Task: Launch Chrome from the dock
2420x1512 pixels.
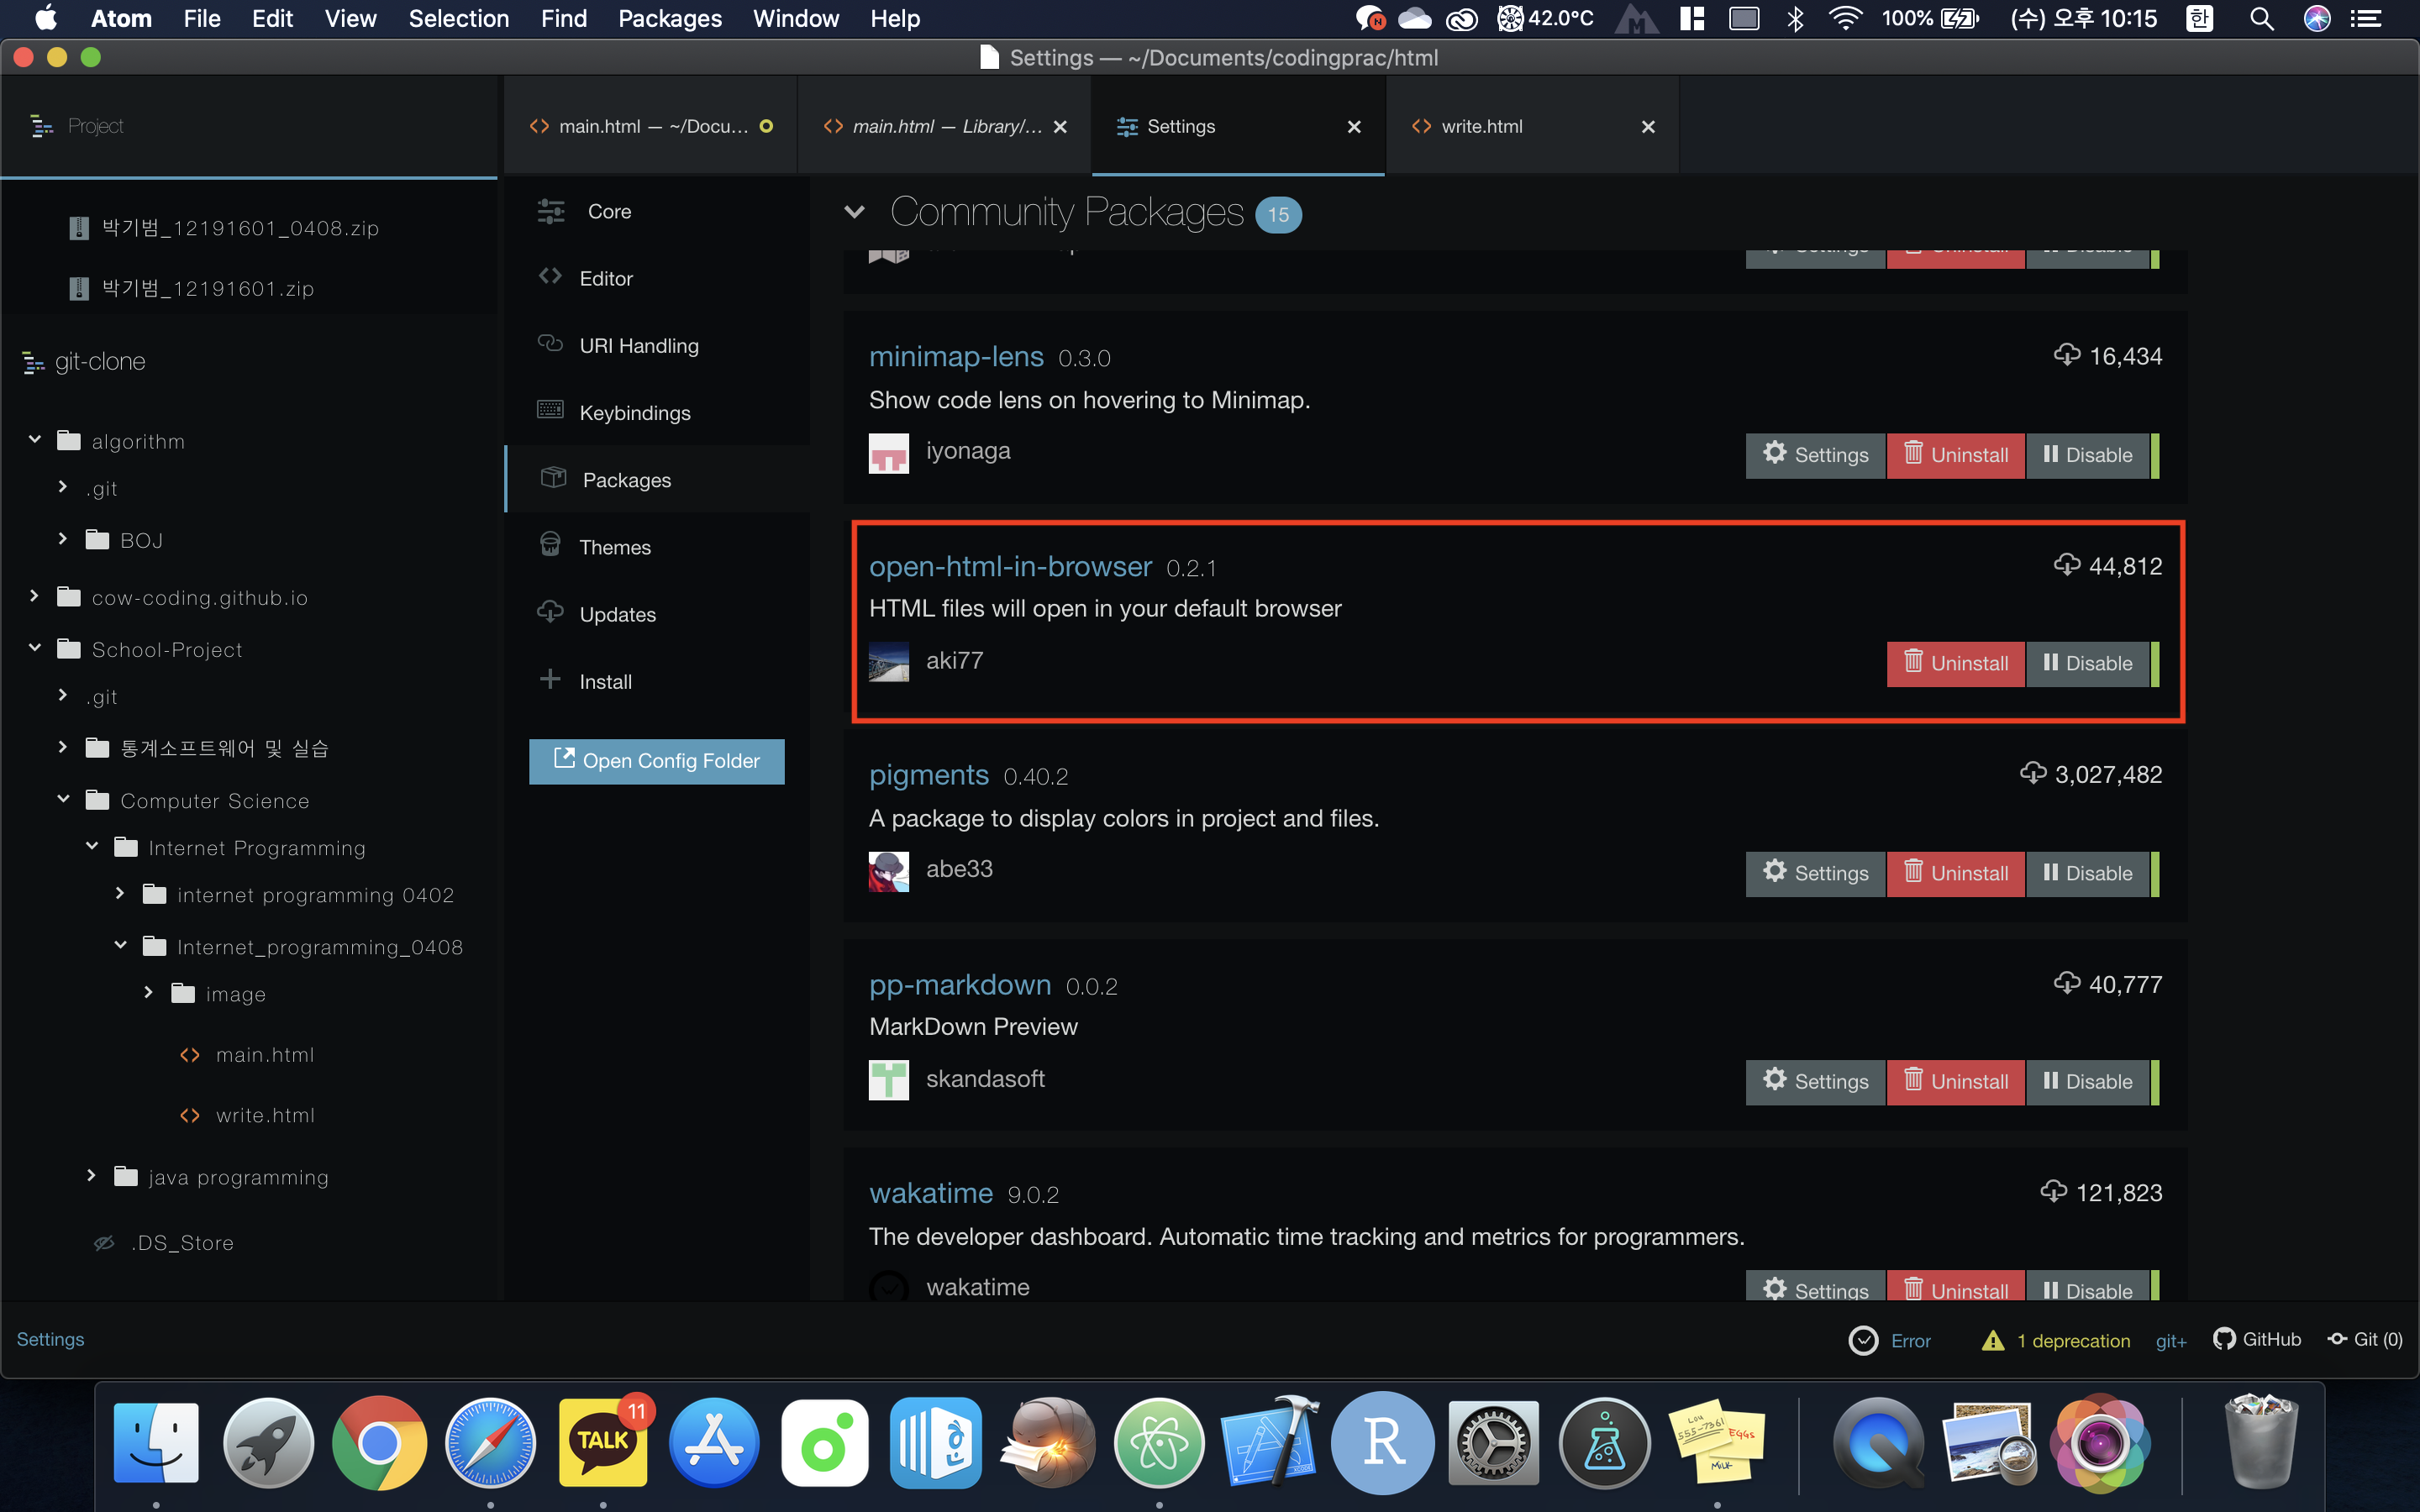Action: (x=379, y=1442)
